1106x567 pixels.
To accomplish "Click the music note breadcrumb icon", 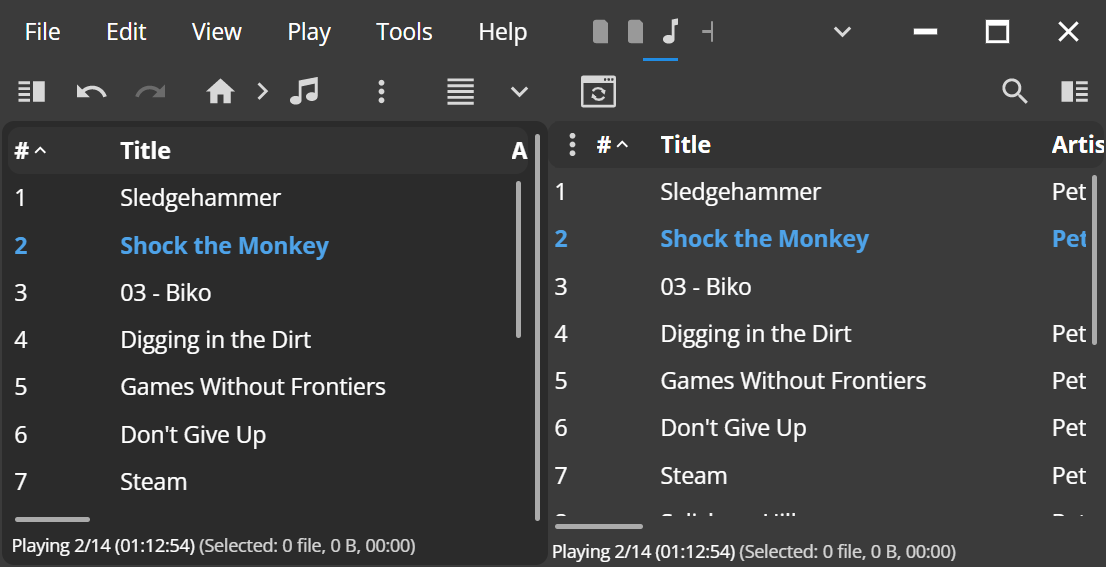I will click(x=303, y=92).
